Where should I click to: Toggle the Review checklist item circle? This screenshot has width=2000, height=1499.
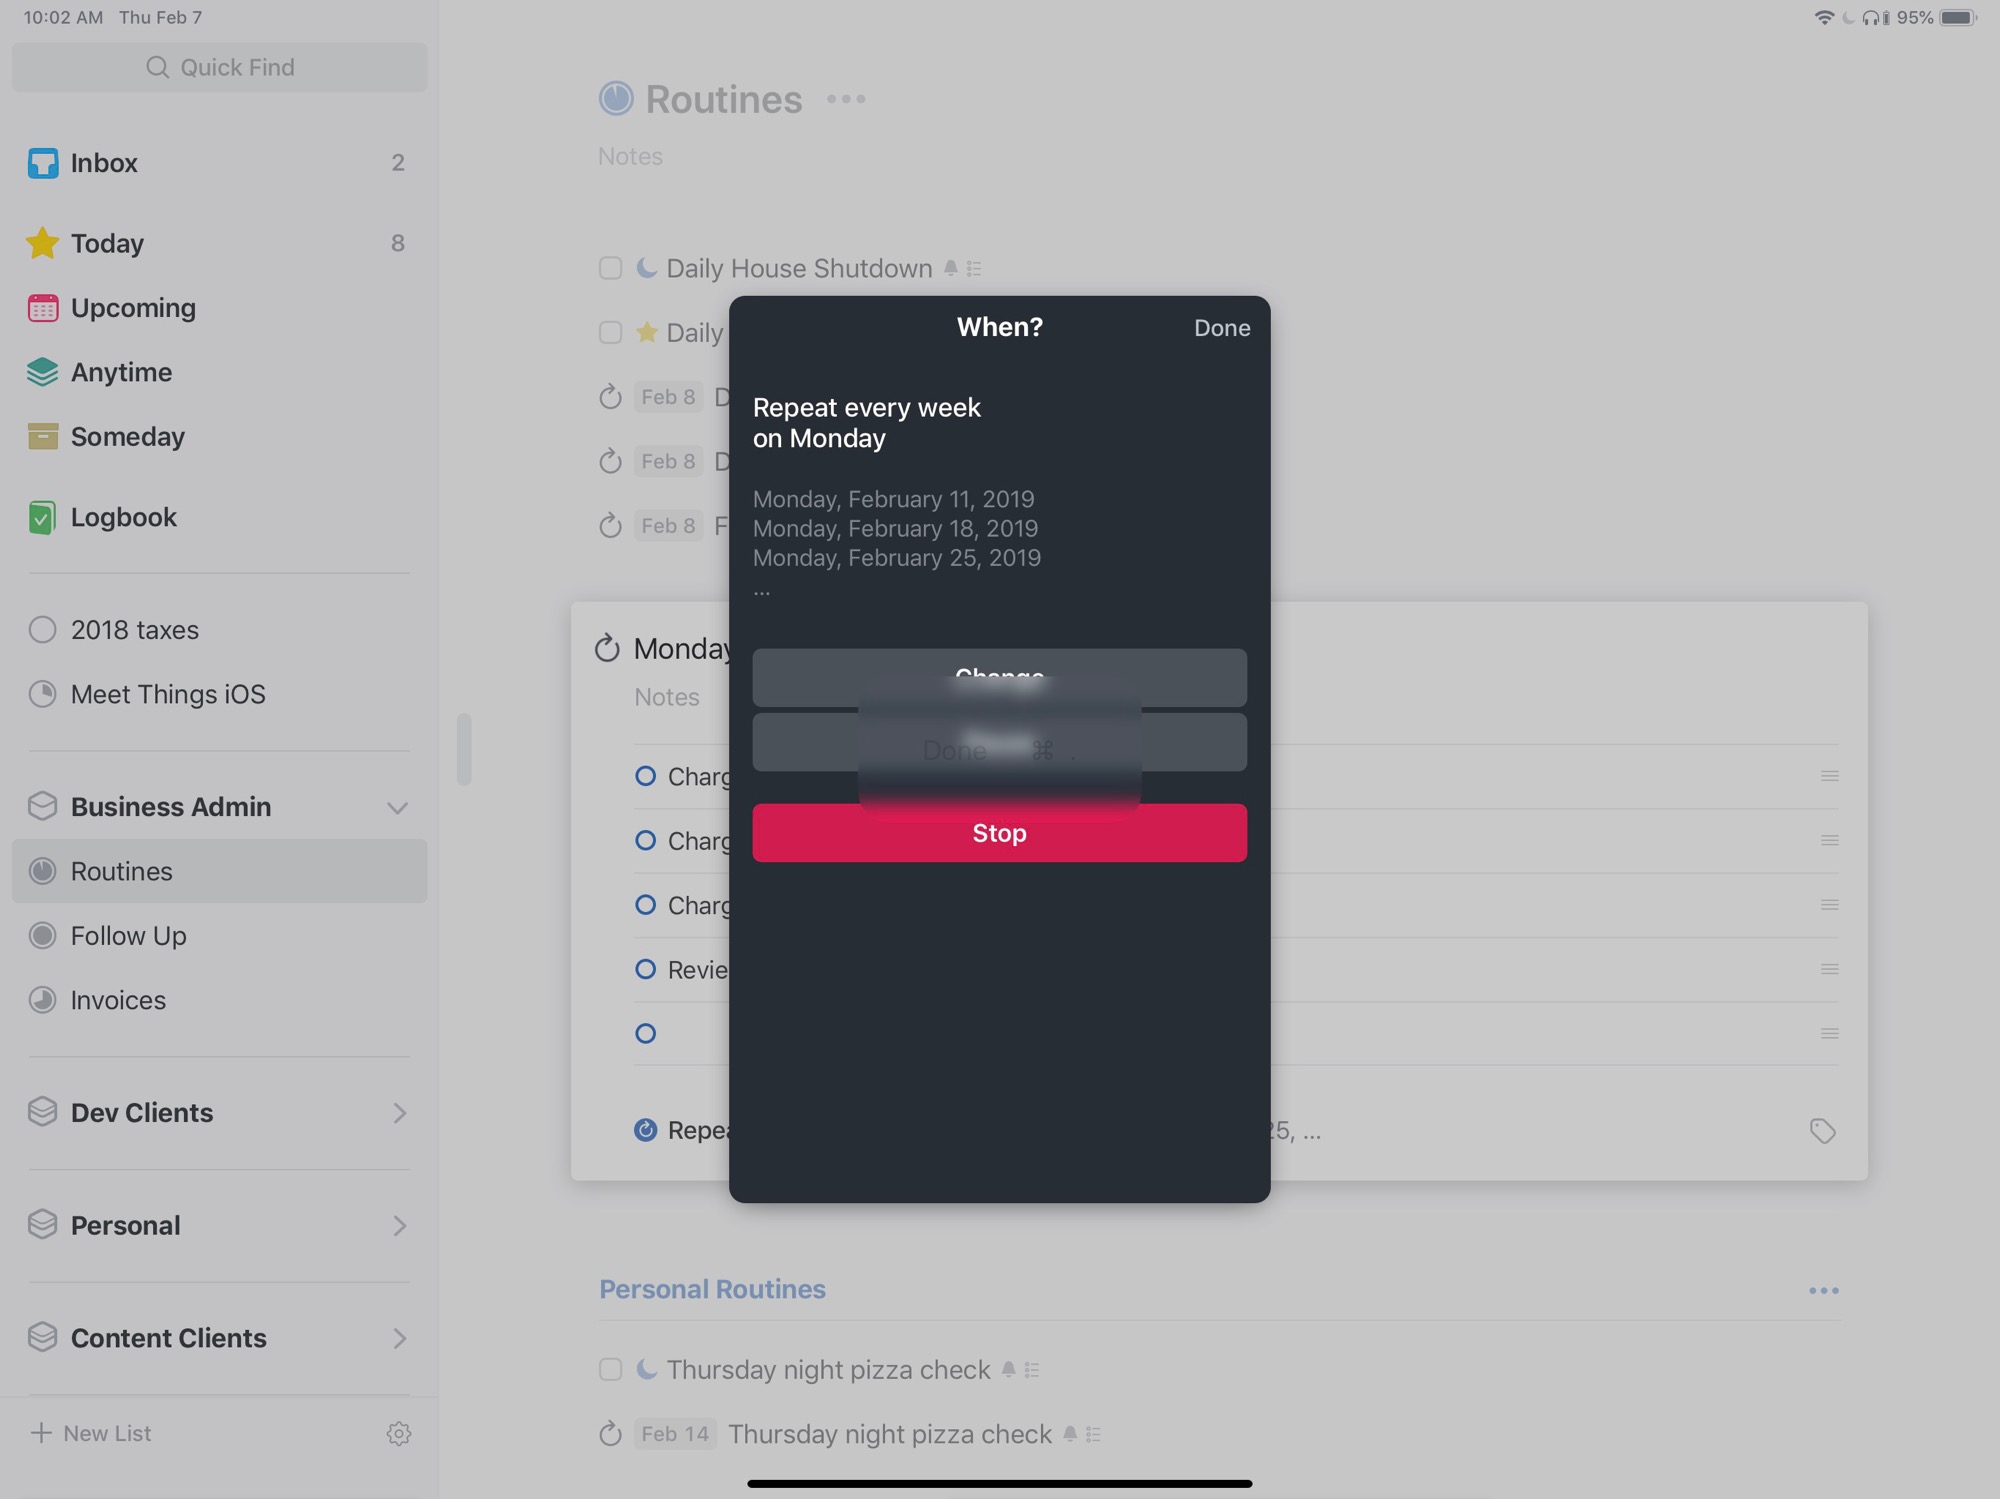pos(646,969)
